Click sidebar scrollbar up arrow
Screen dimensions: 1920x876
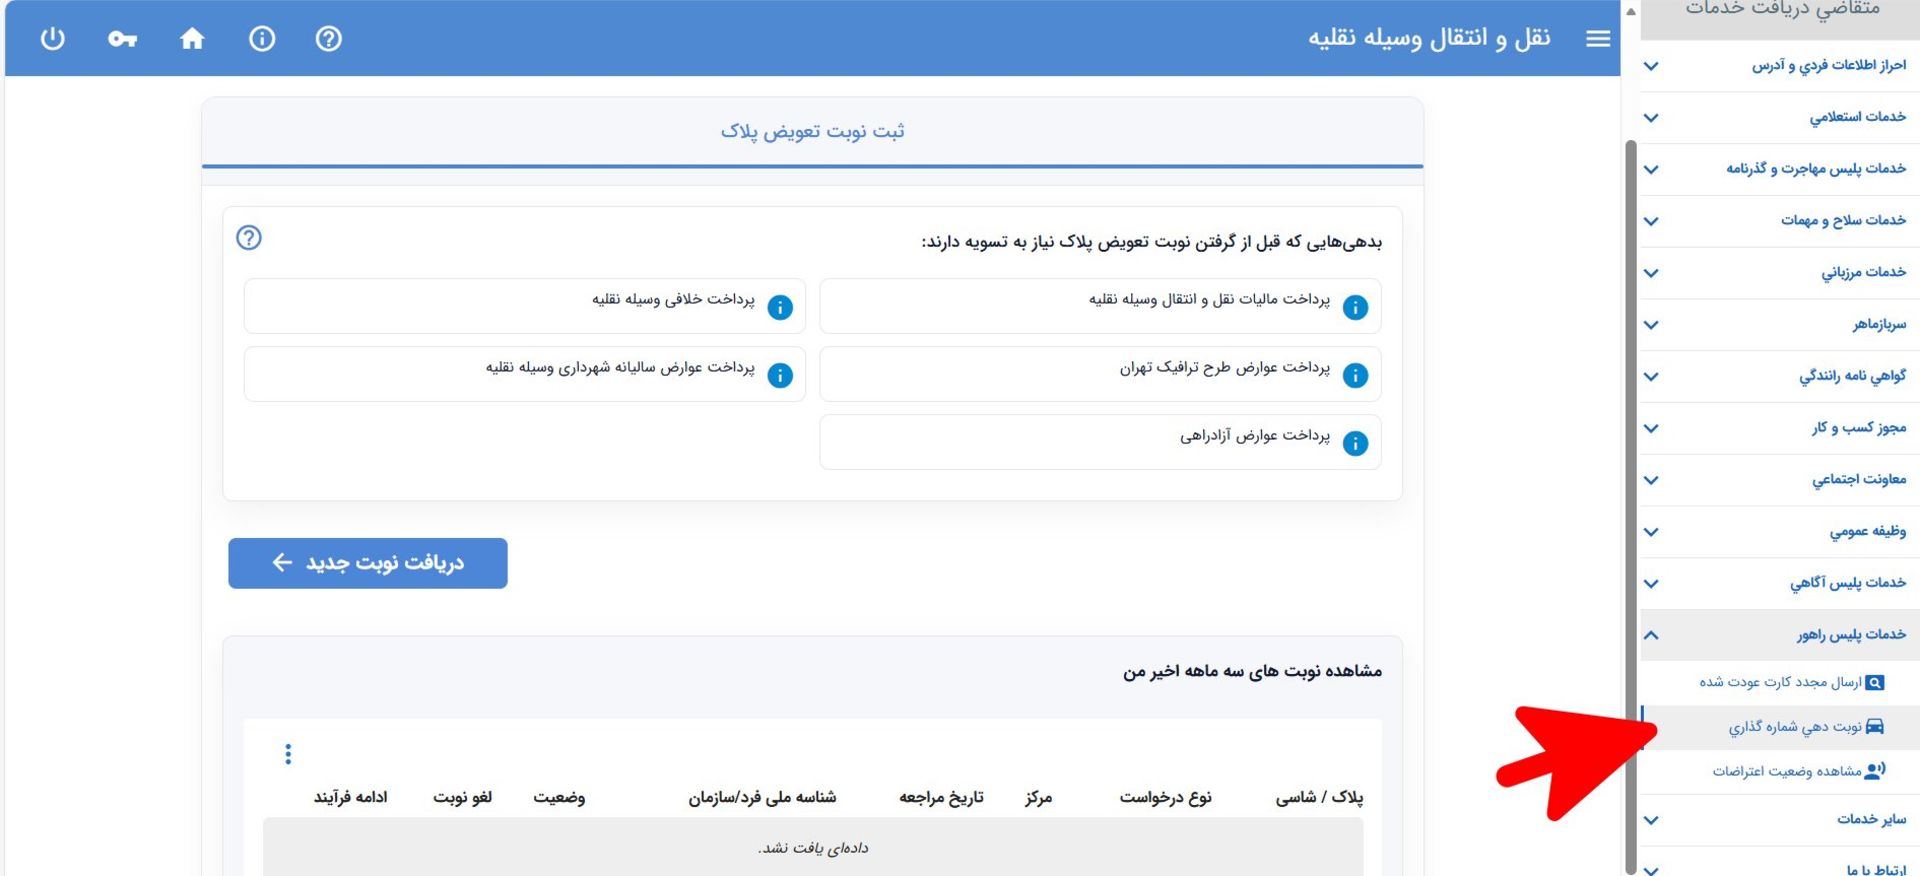click(1630, 12)
